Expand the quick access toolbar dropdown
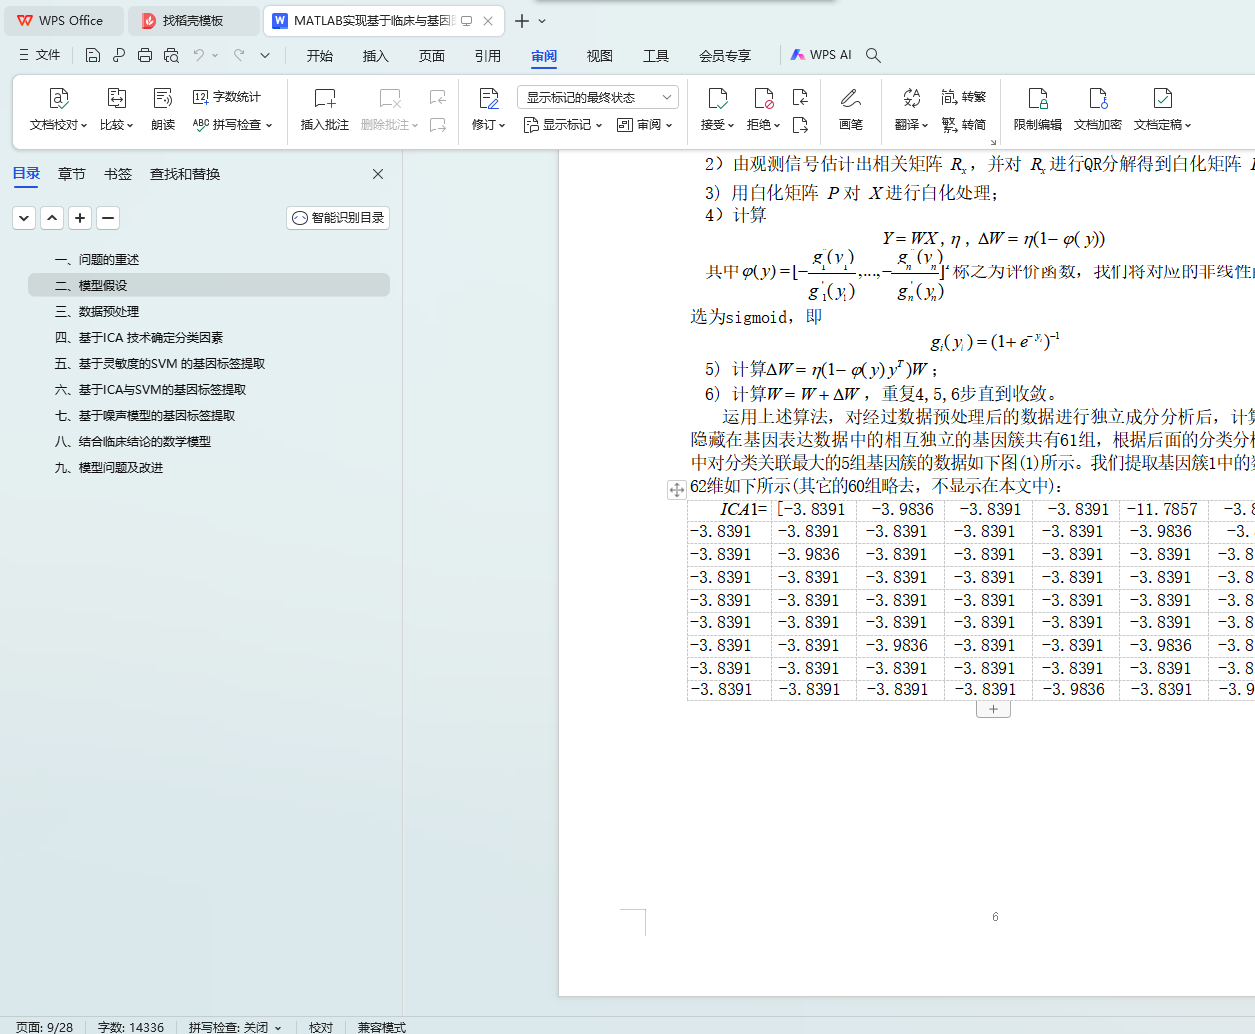The image size is (1255, 1034). [265, 55]
